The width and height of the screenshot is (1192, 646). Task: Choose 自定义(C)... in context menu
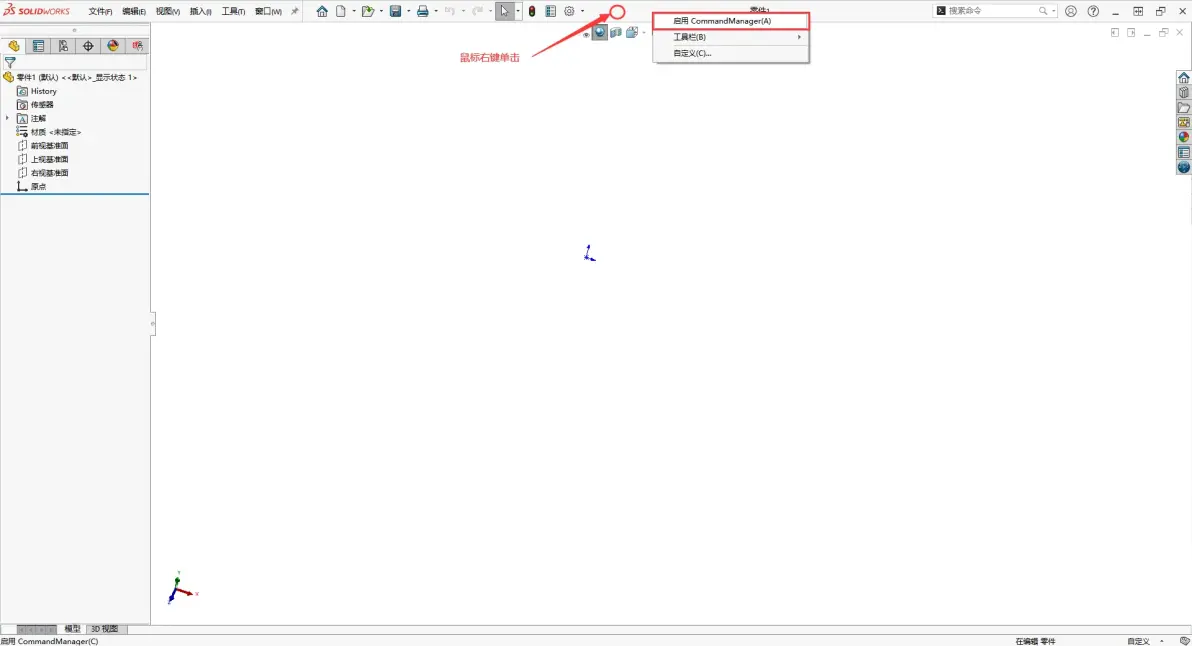pyautogui.click(x=731, y=53)
